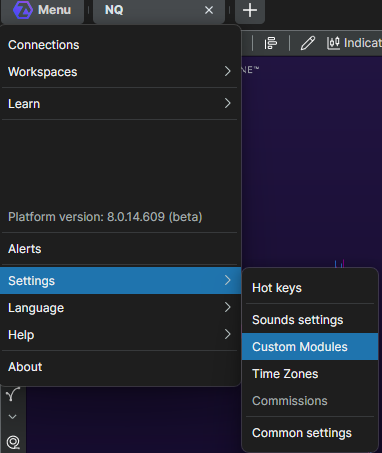Select the pitchfork drawing tool icon

pyautogui.click(x=13, y=394)
